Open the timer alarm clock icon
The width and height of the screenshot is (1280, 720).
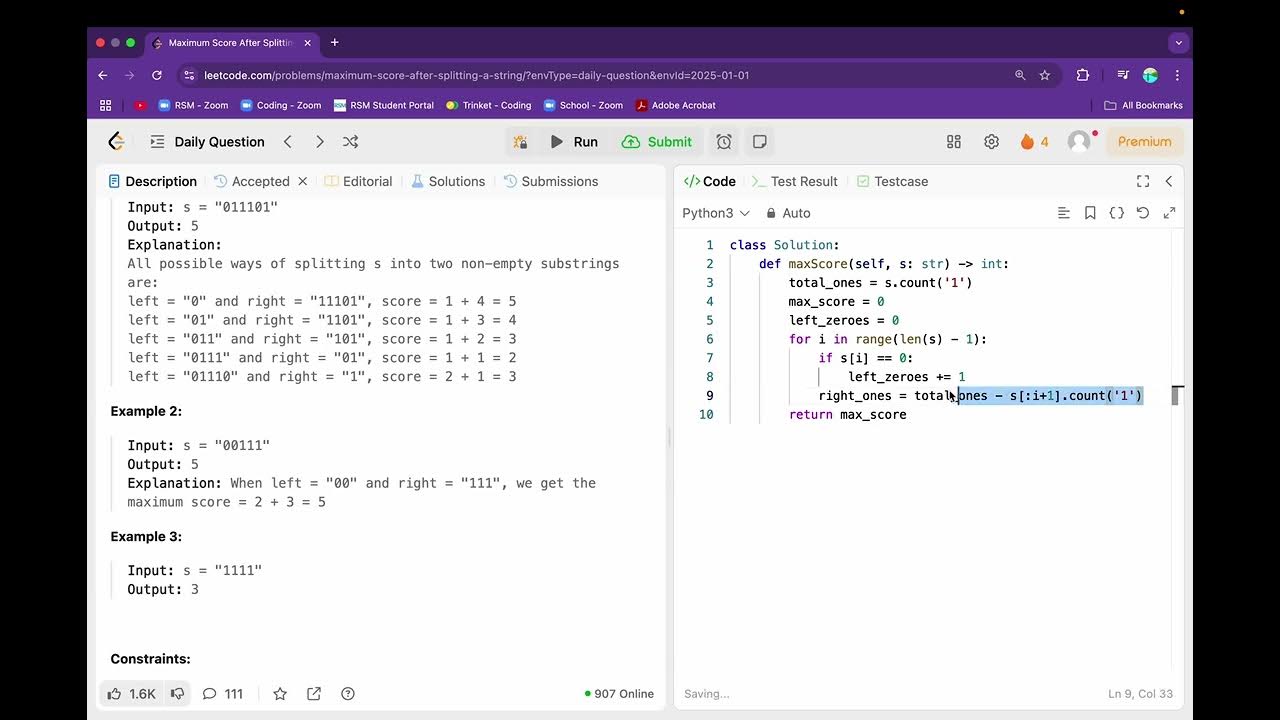[724, 142]
